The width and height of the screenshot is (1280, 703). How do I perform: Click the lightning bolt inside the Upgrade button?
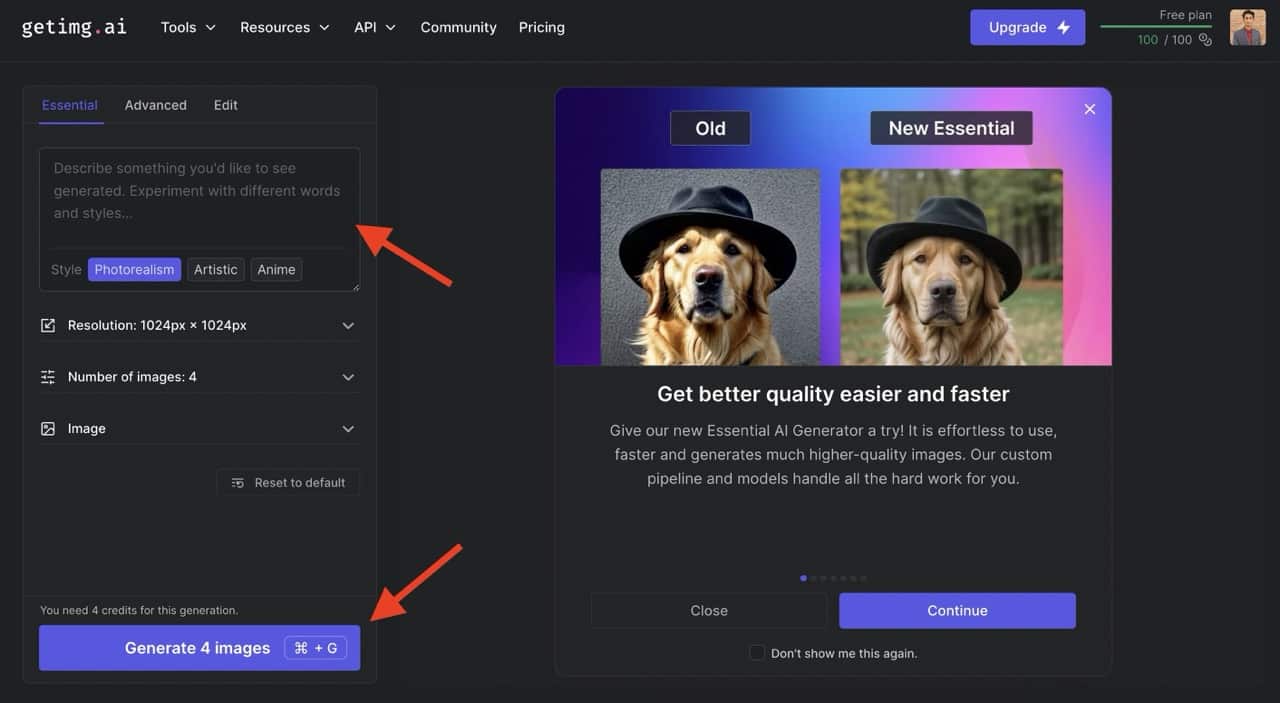click(1063, 27)
